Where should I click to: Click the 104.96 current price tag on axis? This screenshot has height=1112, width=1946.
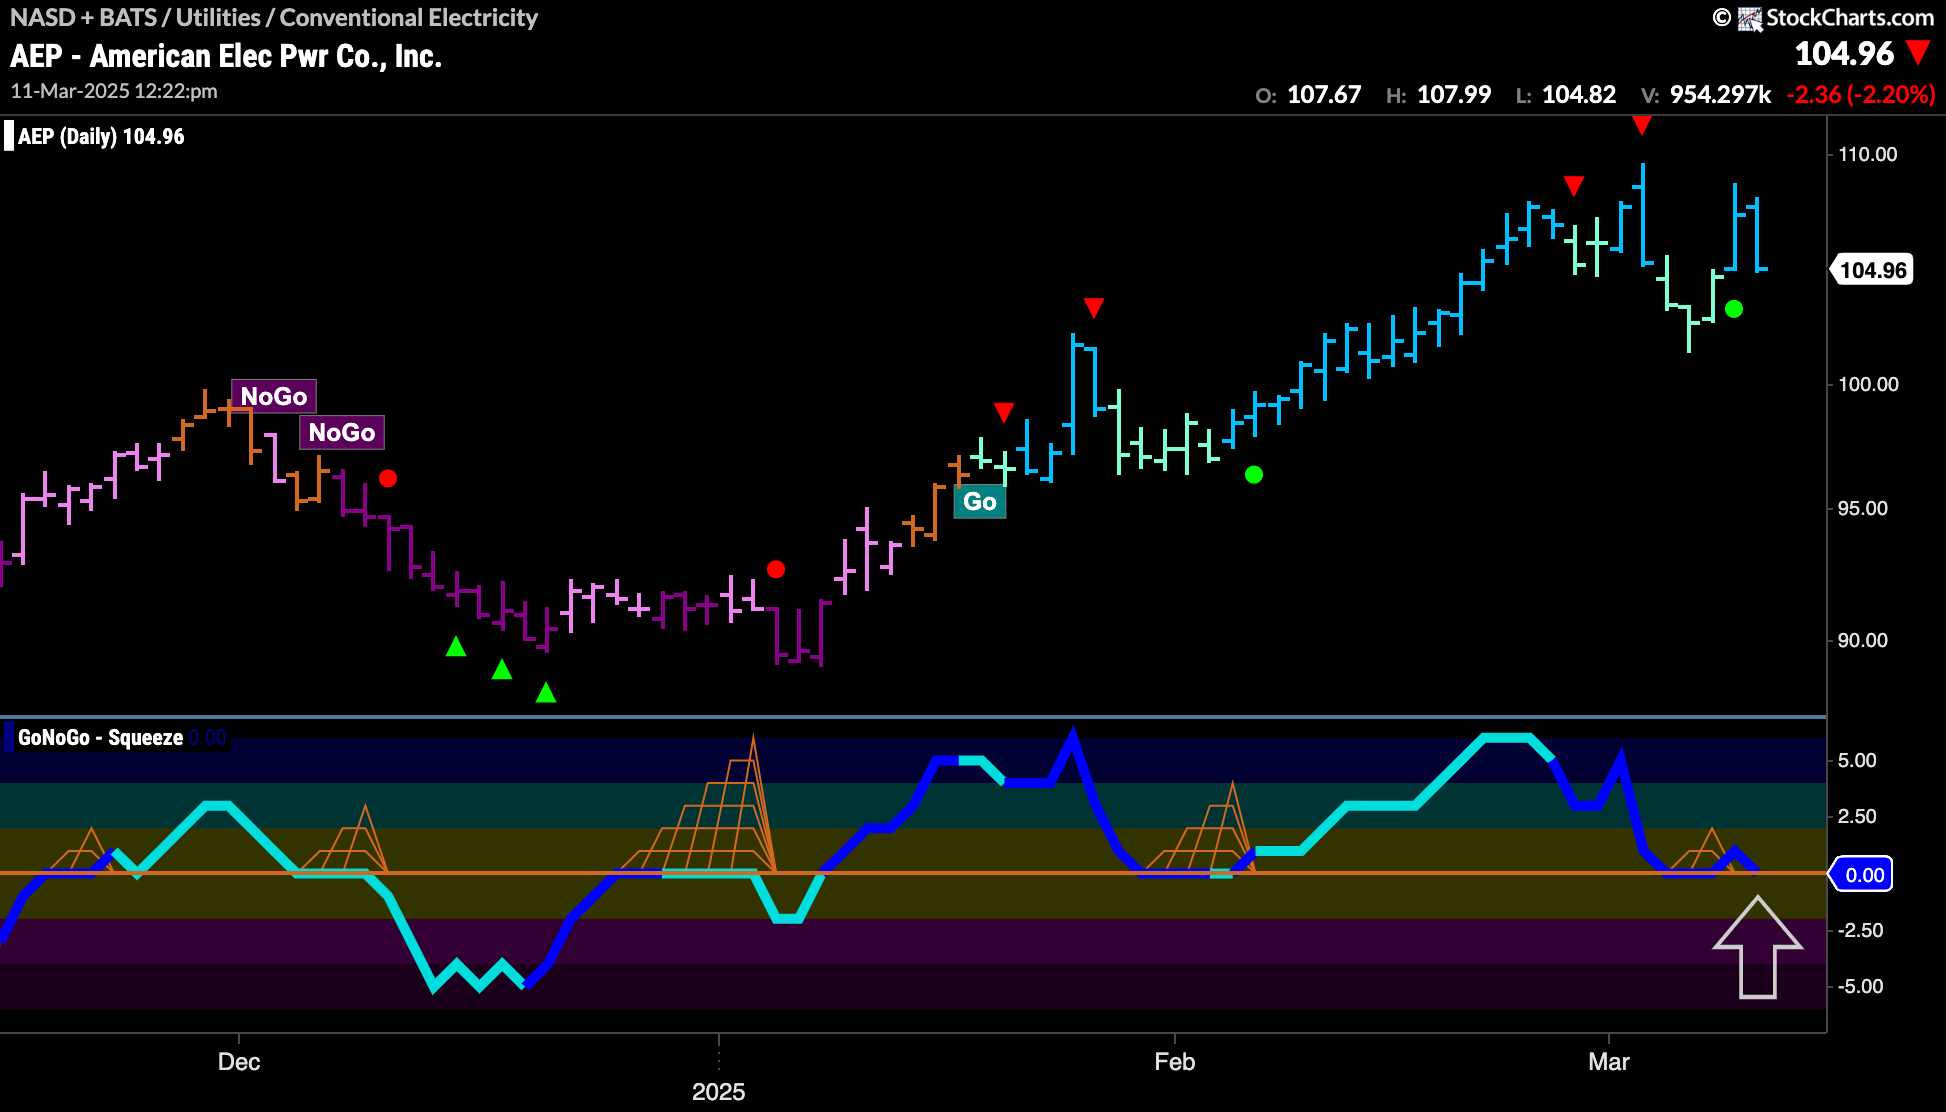1873,270
